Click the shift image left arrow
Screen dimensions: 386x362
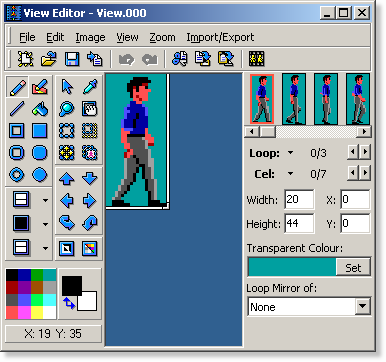pyautogui.click(x=67, y=201)
